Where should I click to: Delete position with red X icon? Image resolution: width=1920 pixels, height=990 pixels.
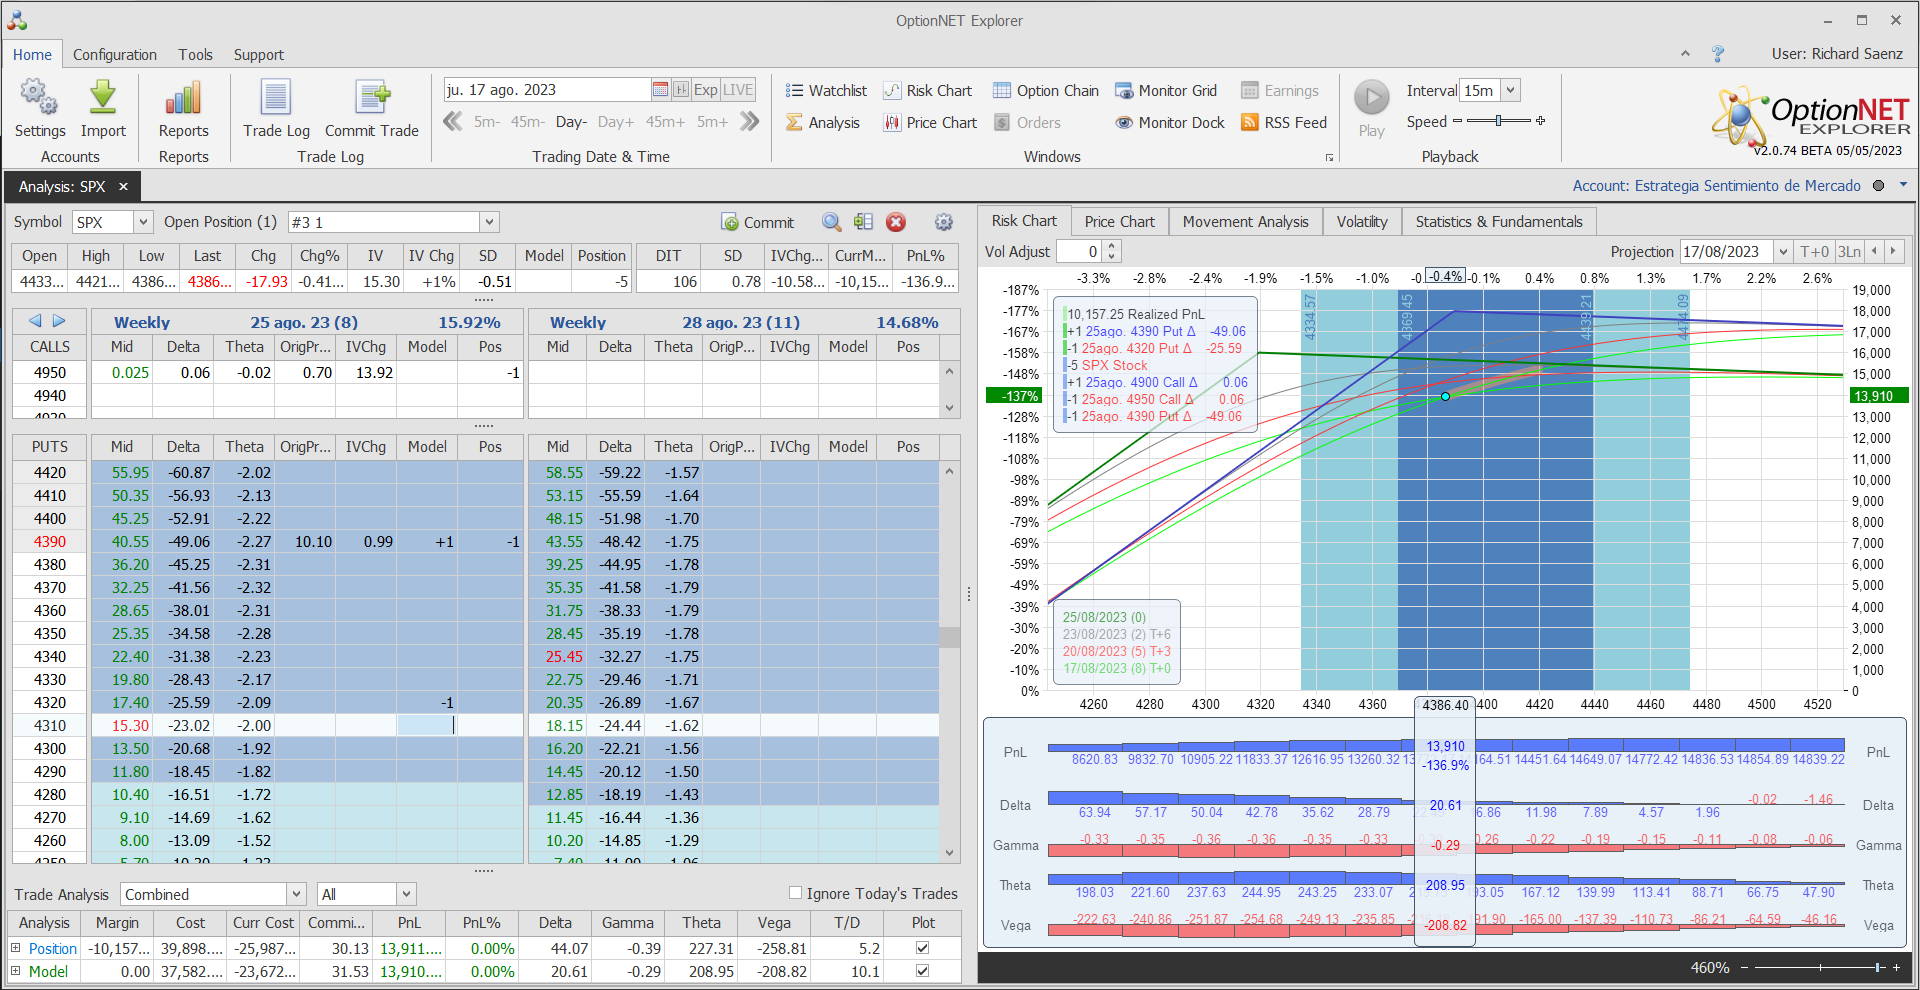[x=896, y=222]
